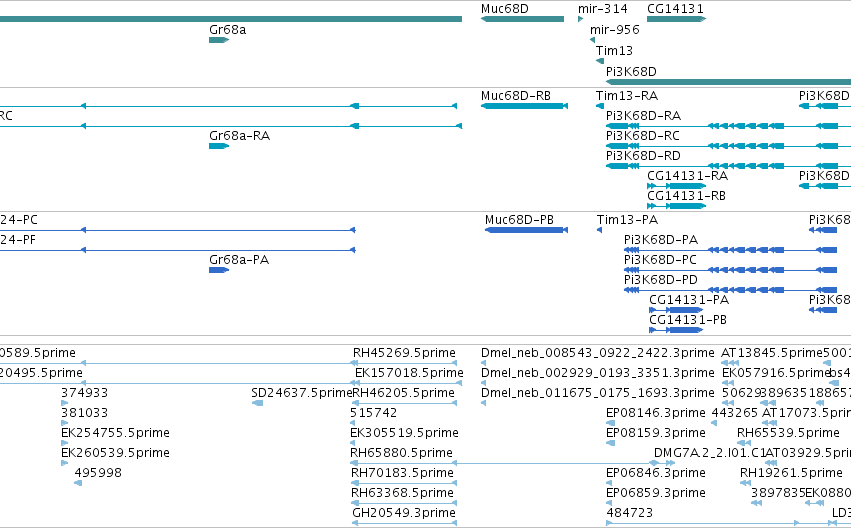
Task: Select the EK254755.5prime EST label
Action: point(115,433)
